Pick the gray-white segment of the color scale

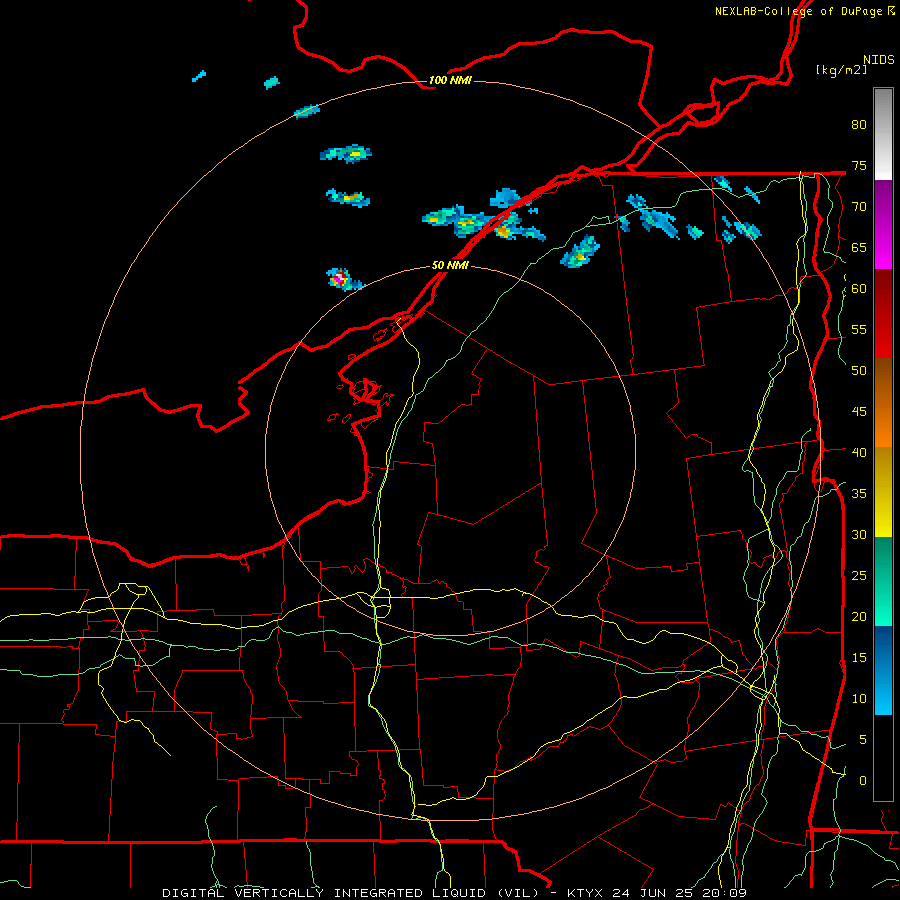(883, 134)
